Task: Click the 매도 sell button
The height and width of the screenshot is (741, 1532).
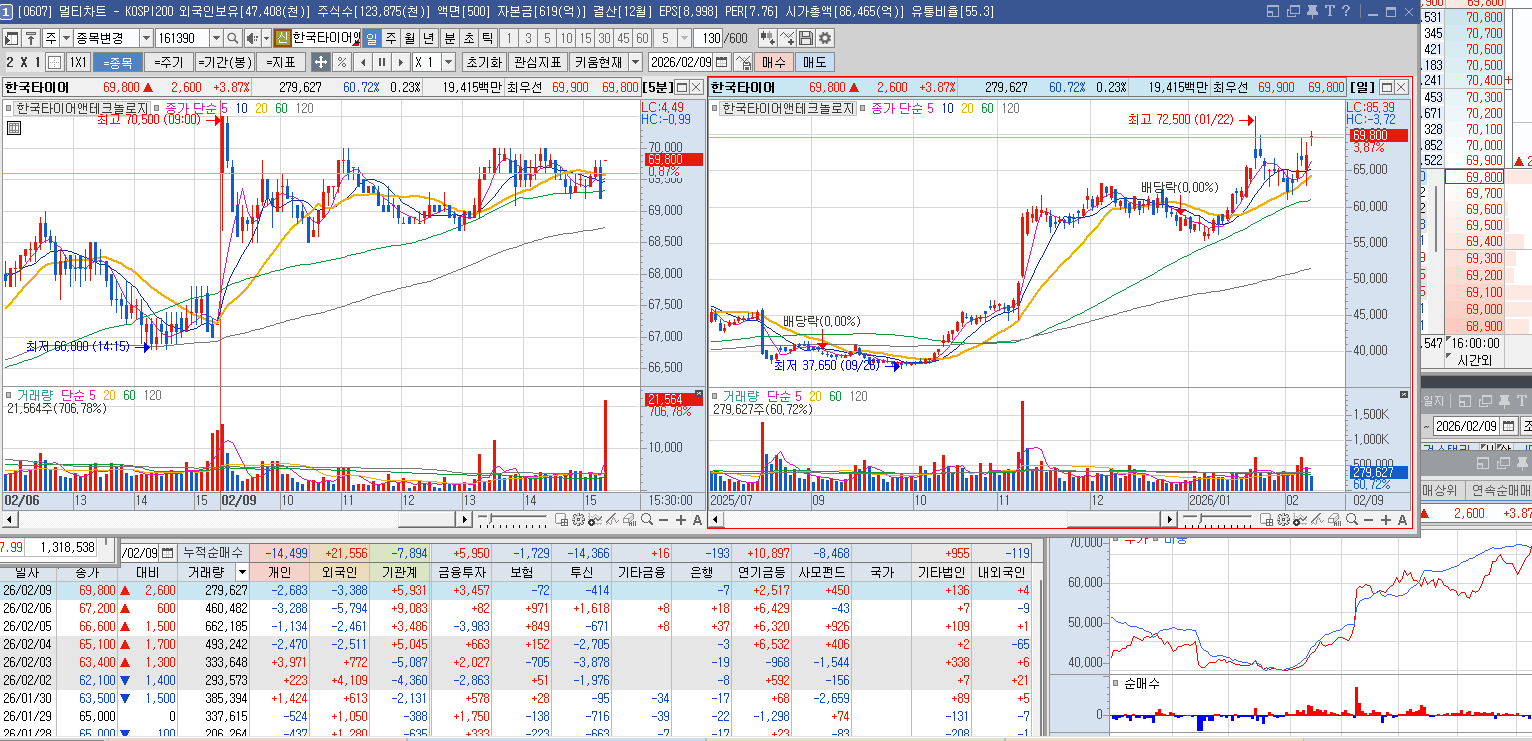Action: 815,62
